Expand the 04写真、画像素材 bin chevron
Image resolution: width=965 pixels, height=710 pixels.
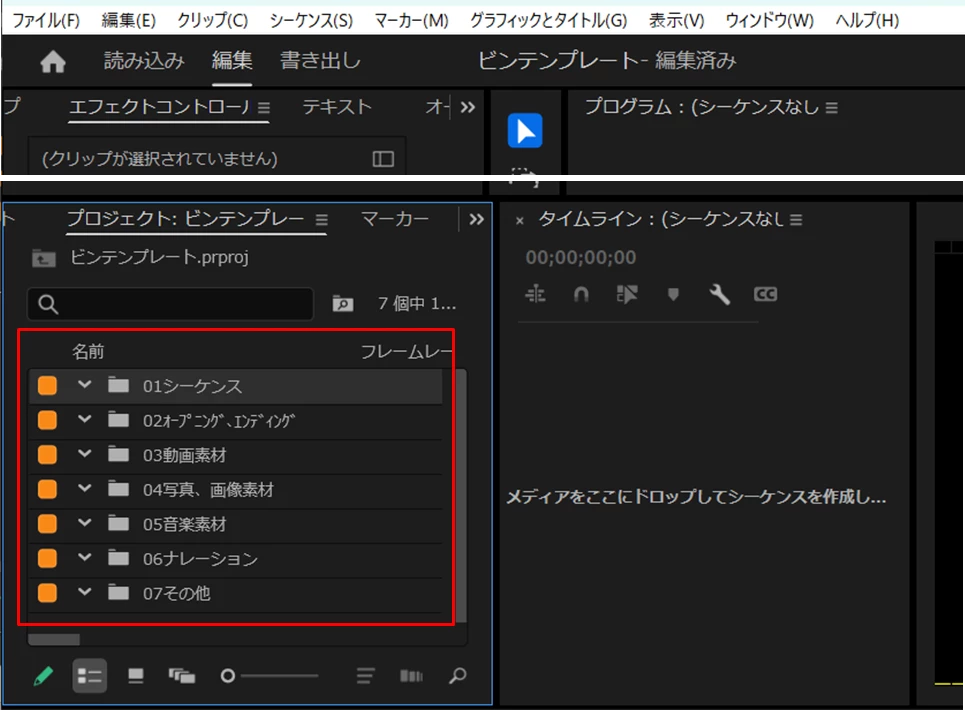pyautogui.click(x=85, y=488)
